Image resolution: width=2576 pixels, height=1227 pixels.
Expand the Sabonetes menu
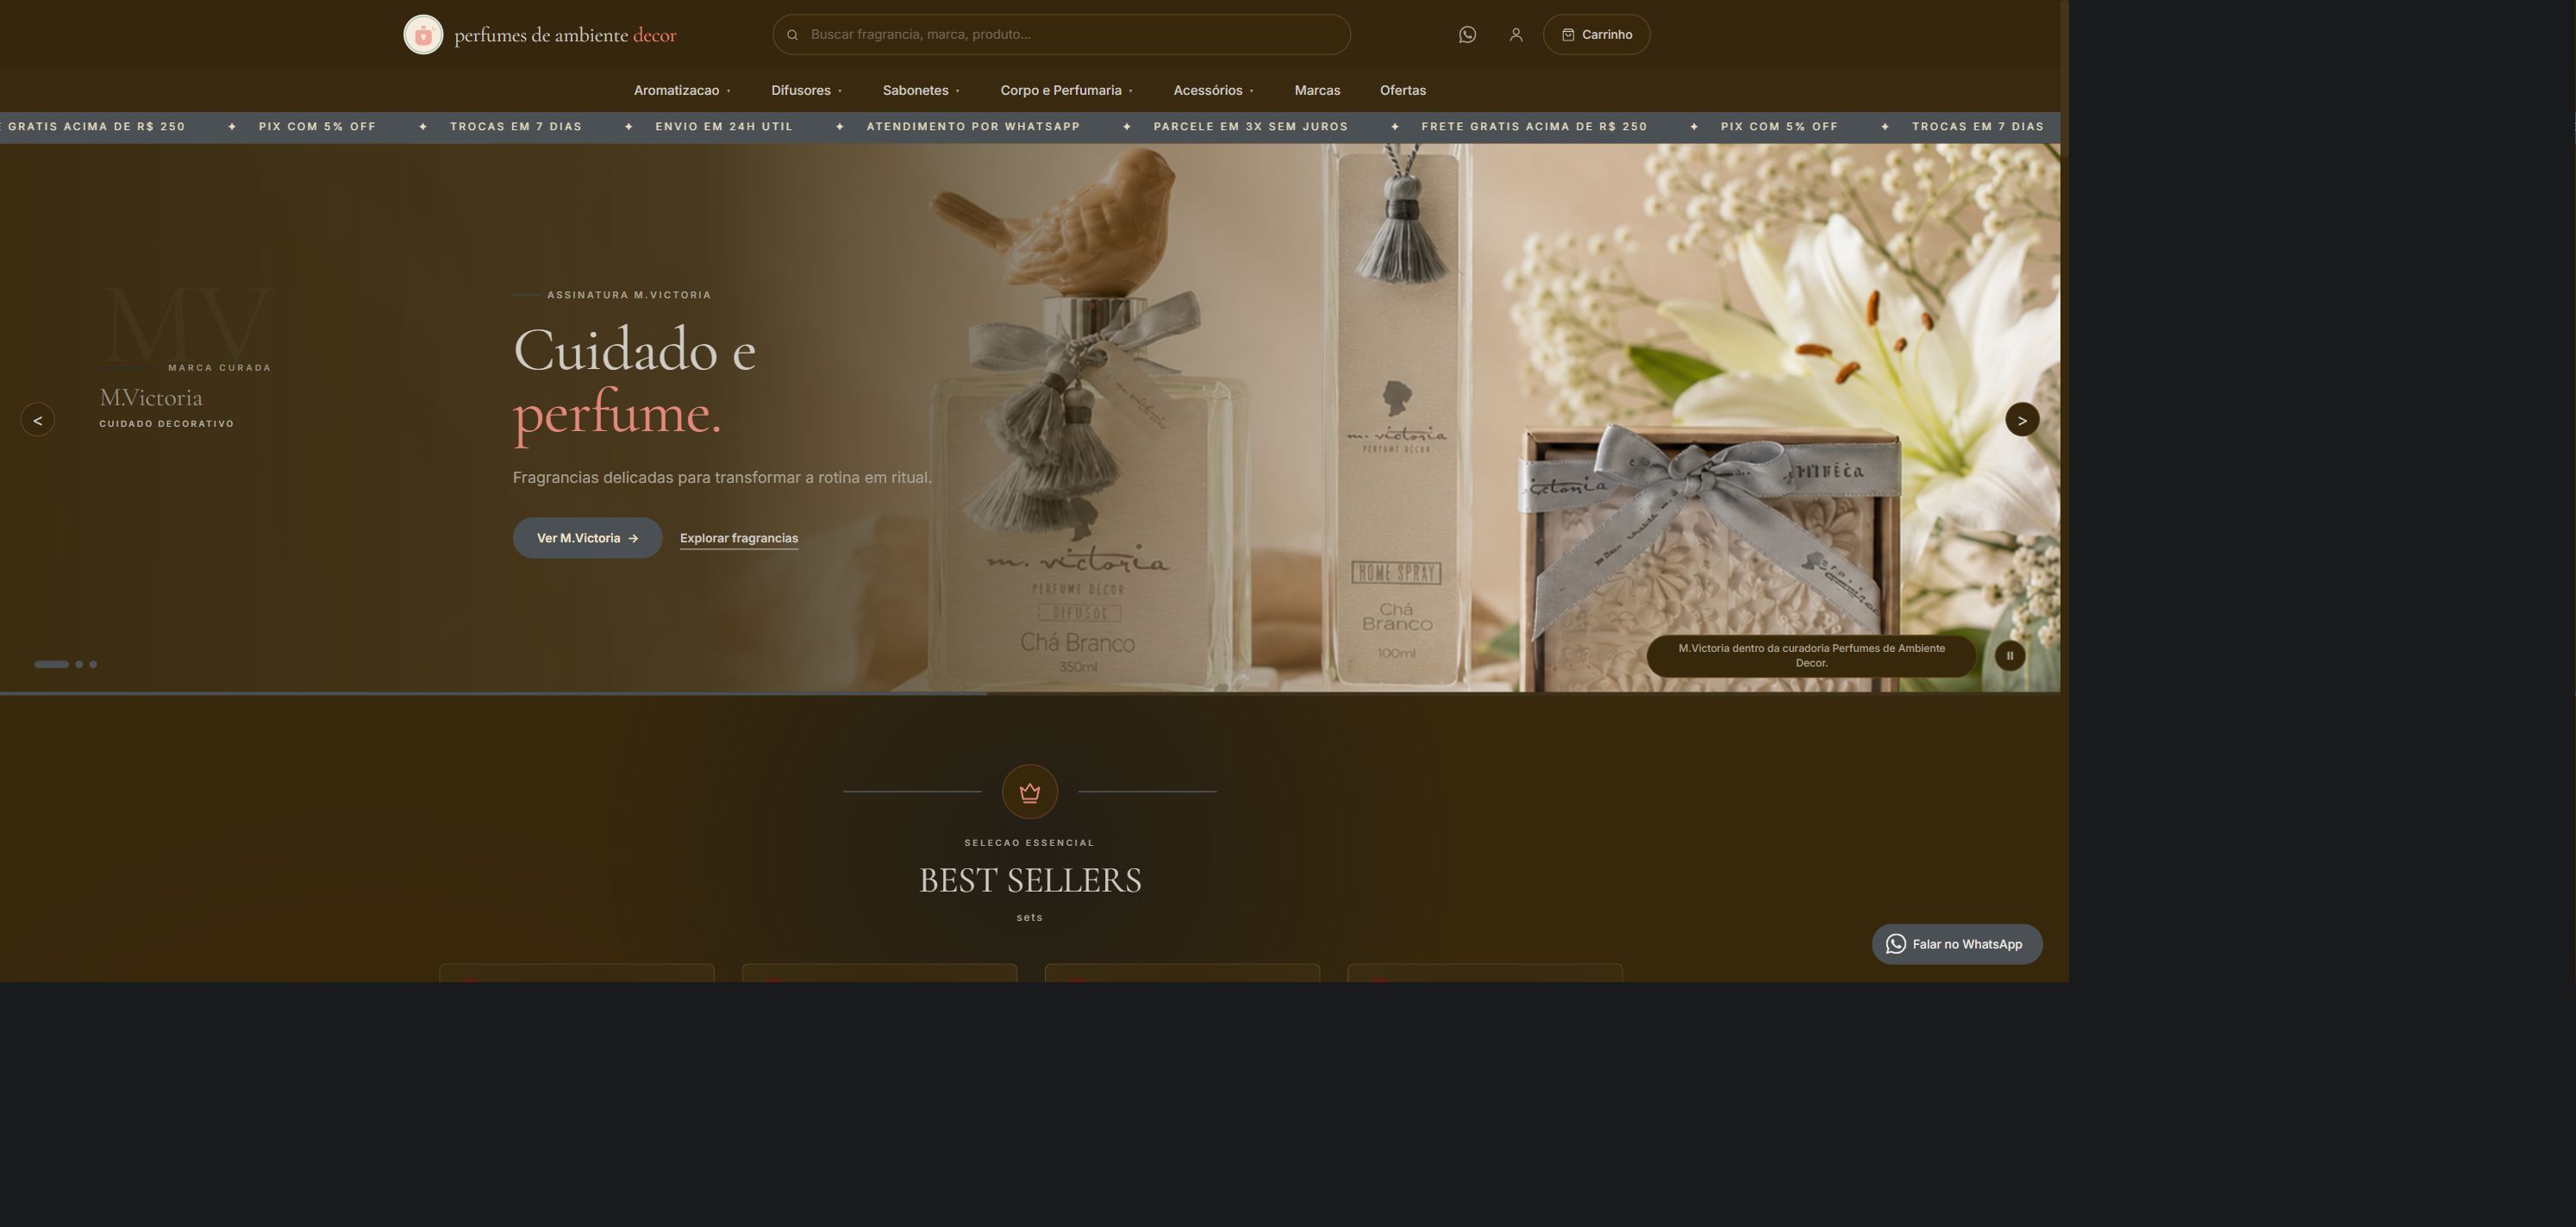(x=921, y=90)
